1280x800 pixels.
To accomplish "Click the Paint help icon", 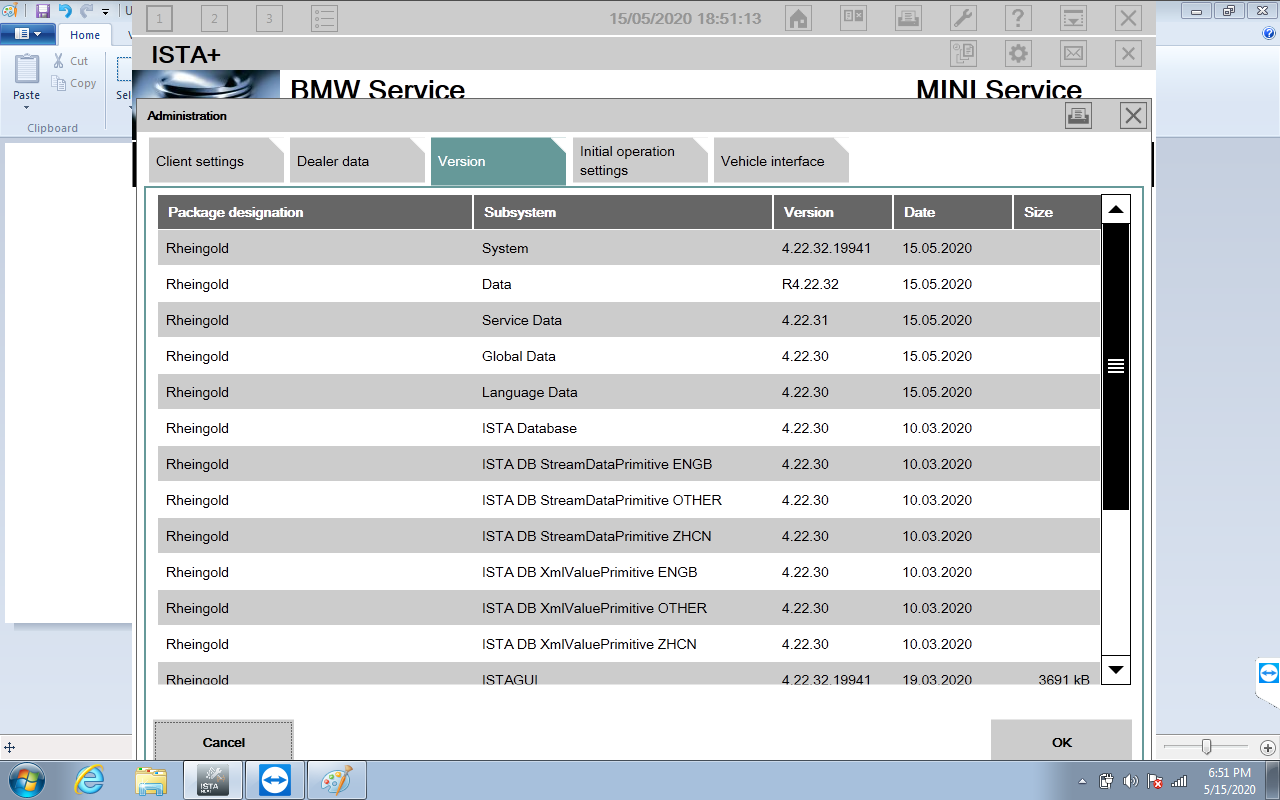I will click(1269, 34).
